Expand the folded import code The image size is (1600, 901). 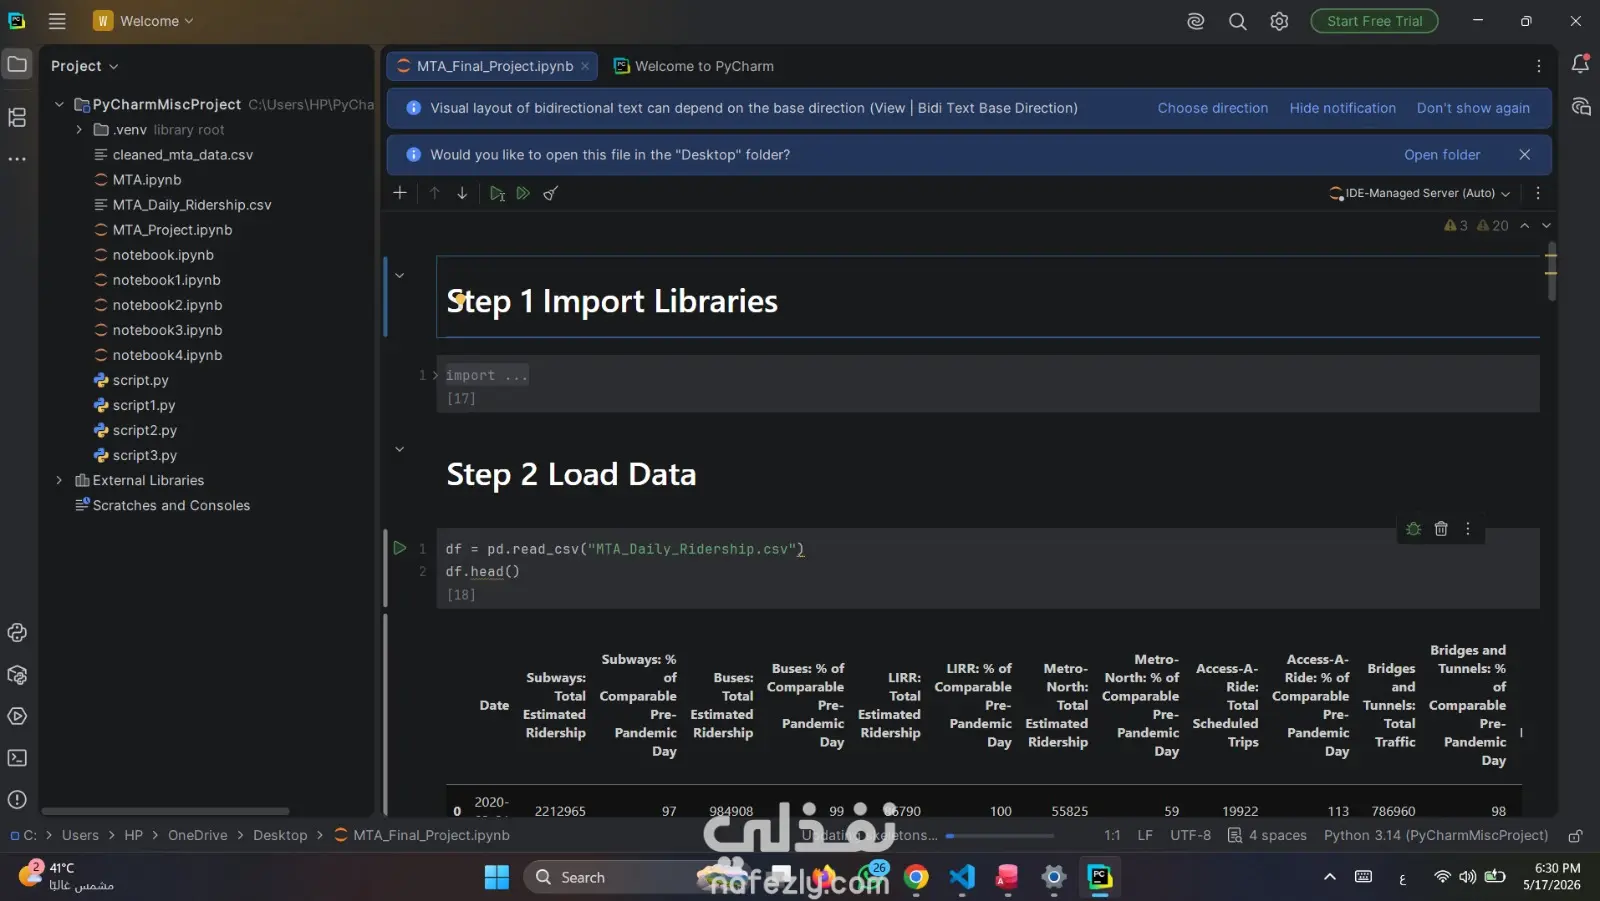click(x=435, y=375)
